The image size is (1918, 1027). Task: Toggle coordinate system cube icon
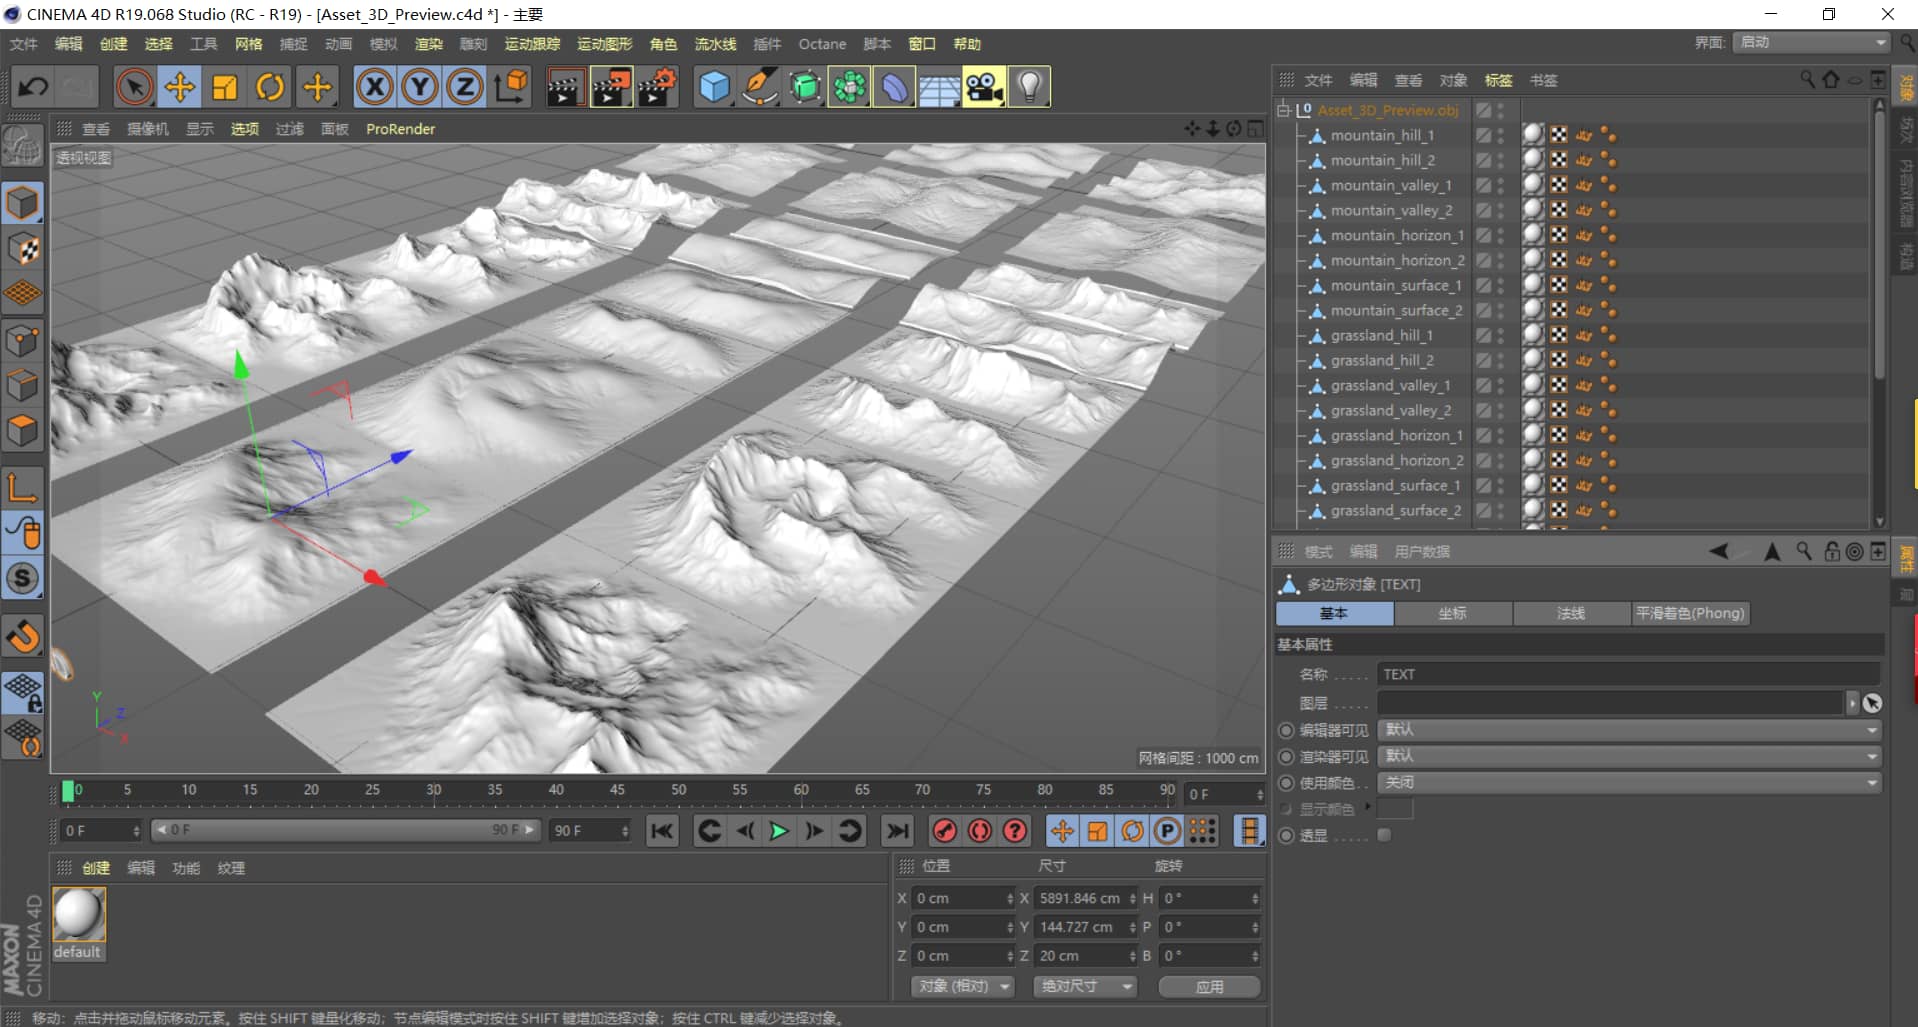[x=511, y=87]
